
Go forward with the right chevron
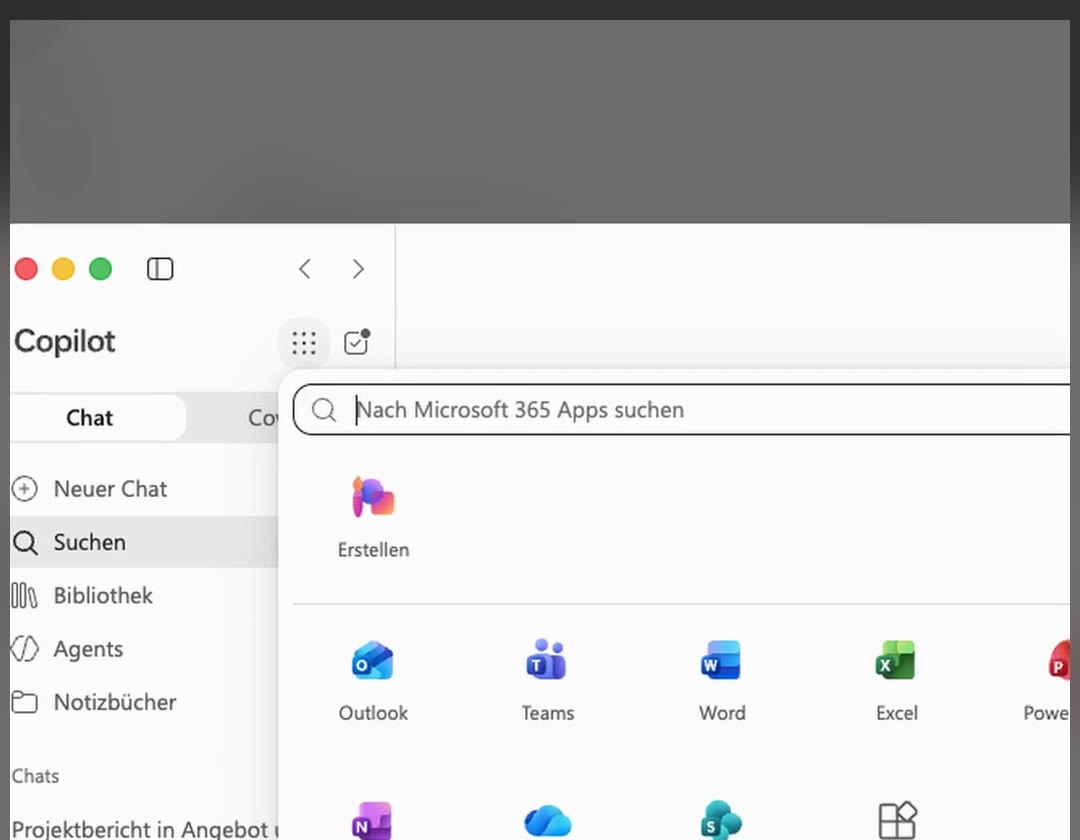coord(357,269)
